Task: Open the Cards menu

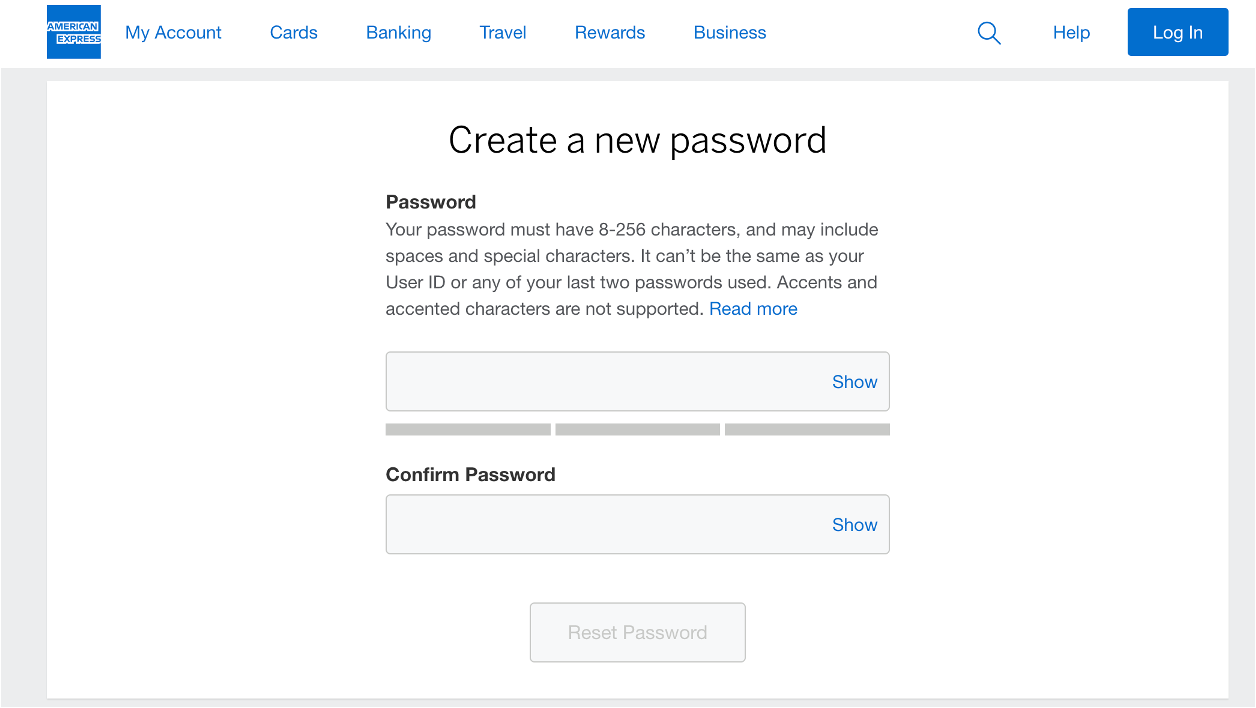Action: tap(293, 32)
